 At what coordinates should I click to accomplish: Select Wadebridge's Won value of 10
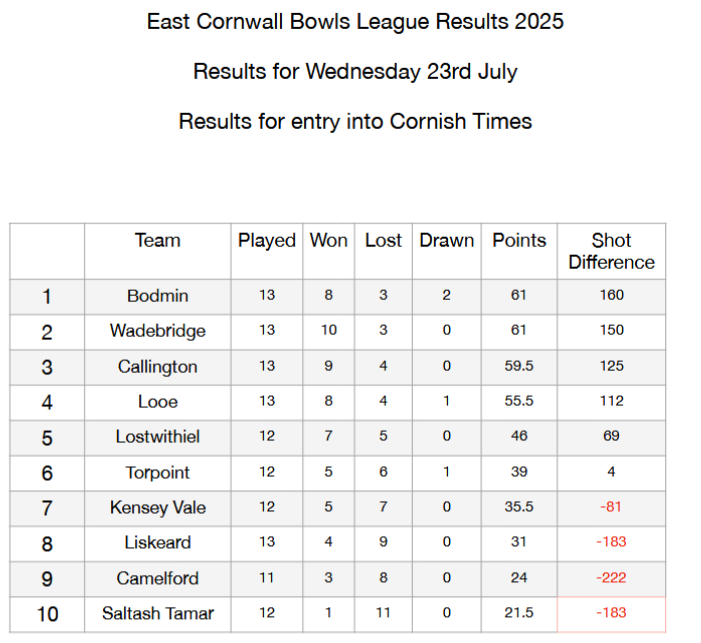(x=329, y=332)
